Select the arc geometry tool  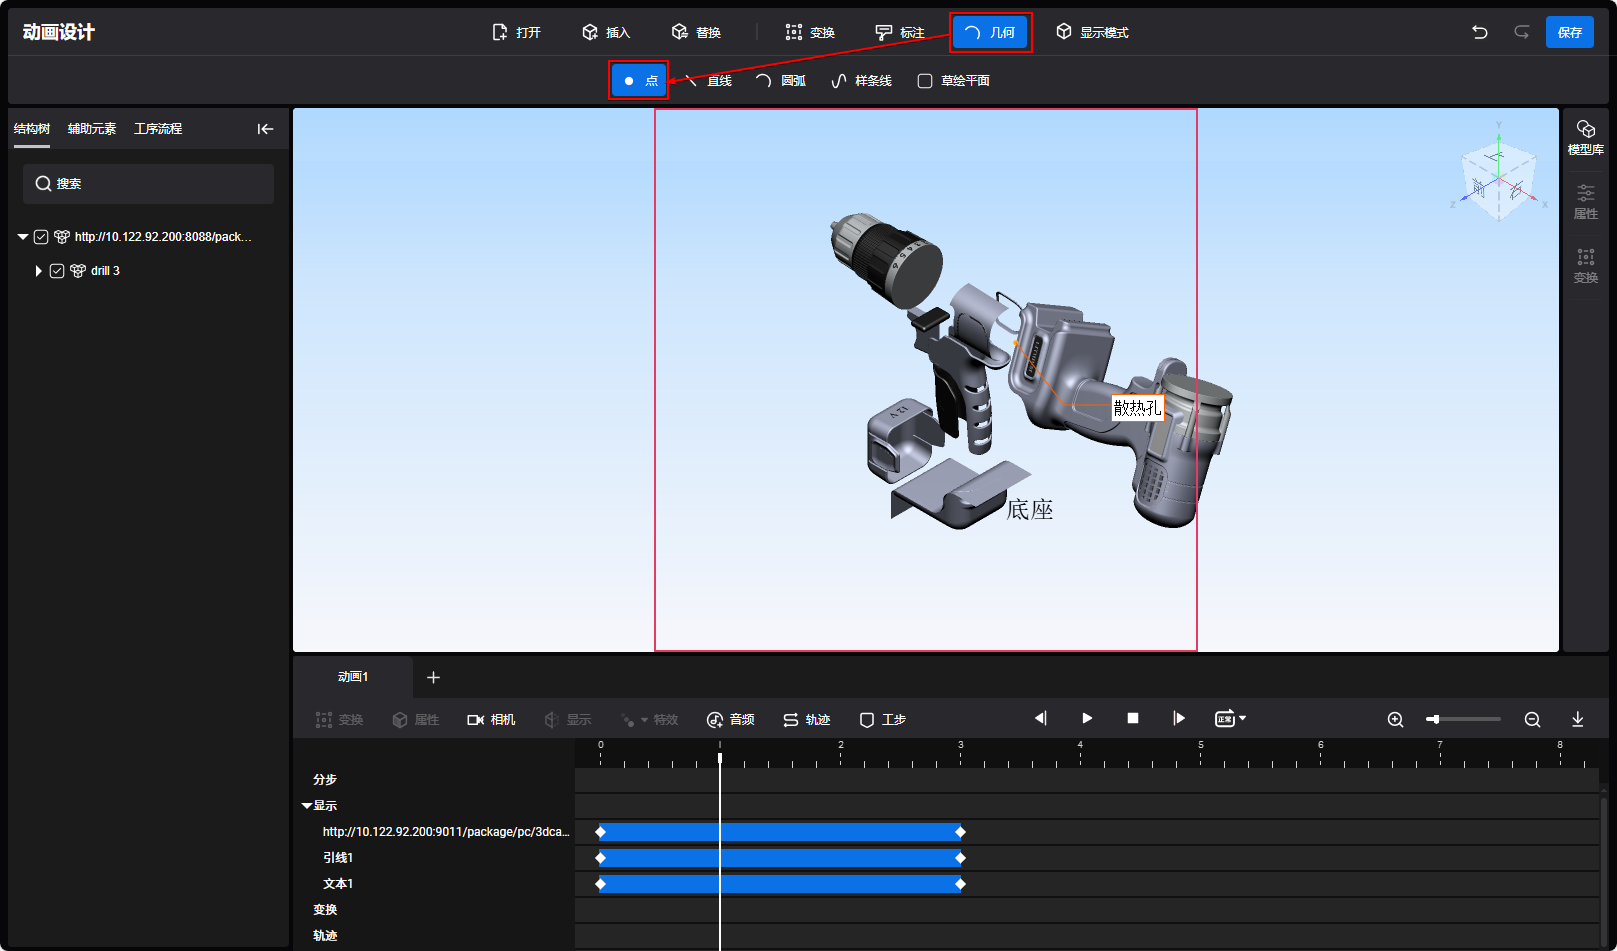781,81
